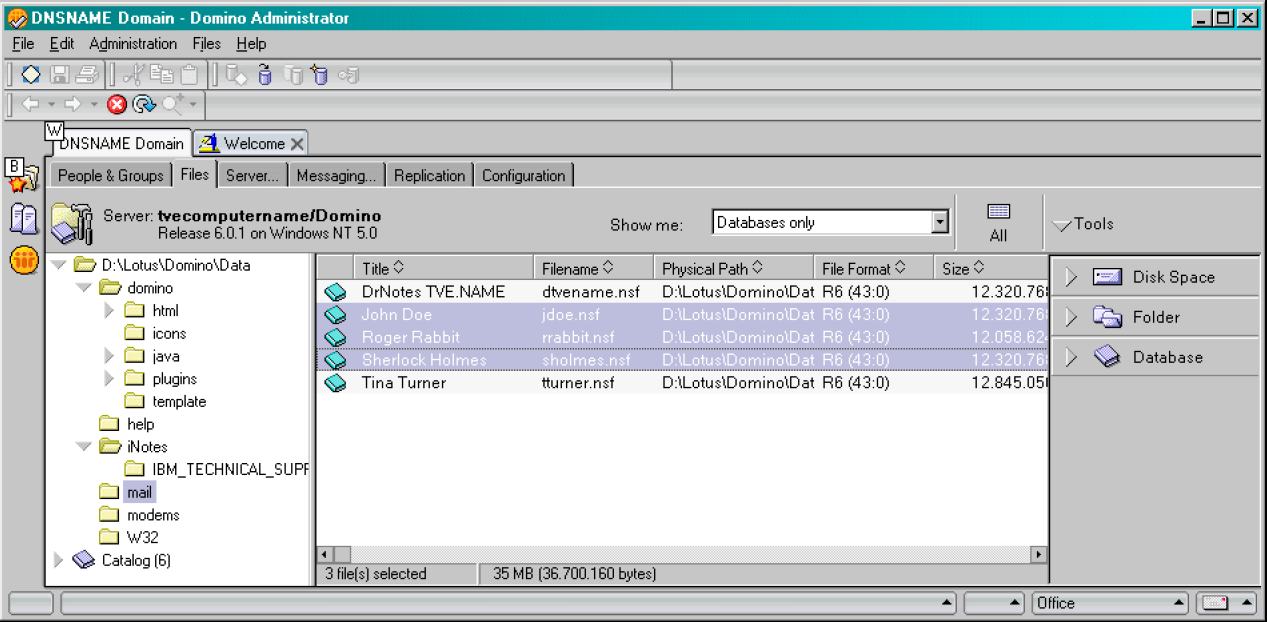Sort by the File Format column header
1268x622 pixels.
(874, 268)
